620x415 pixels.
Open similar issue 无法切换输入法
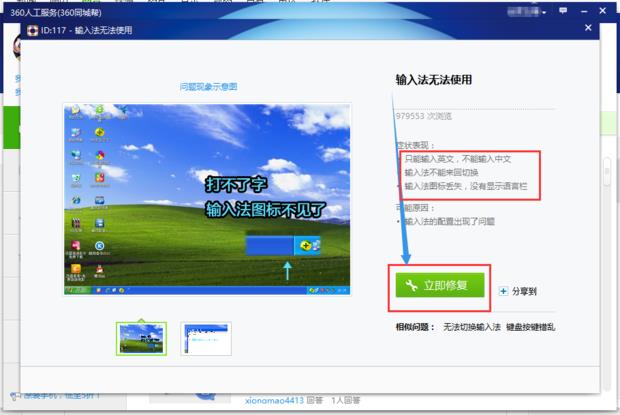[472, 327]
